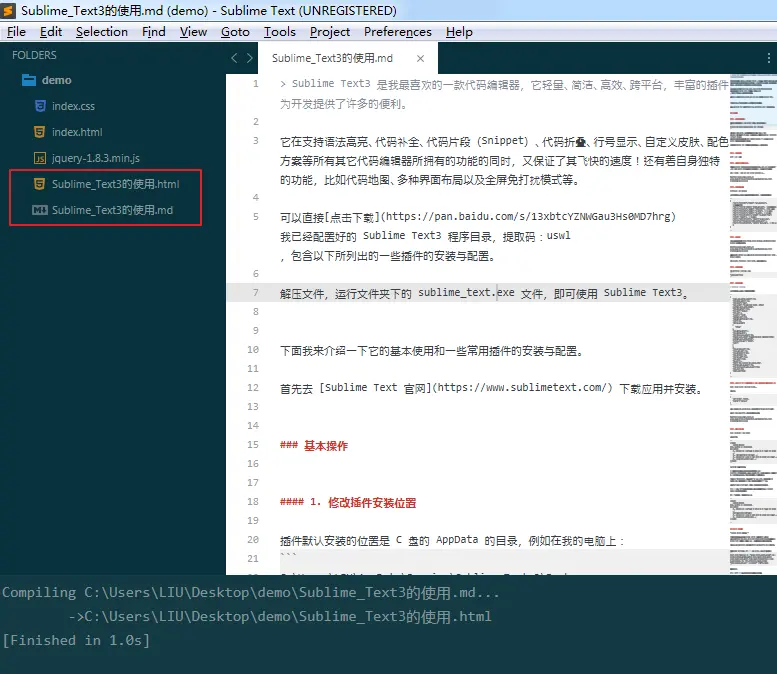Screen dimensions: 777x674
Task: Go to previous tab with left arrow
Action: (x=234, y=58)
